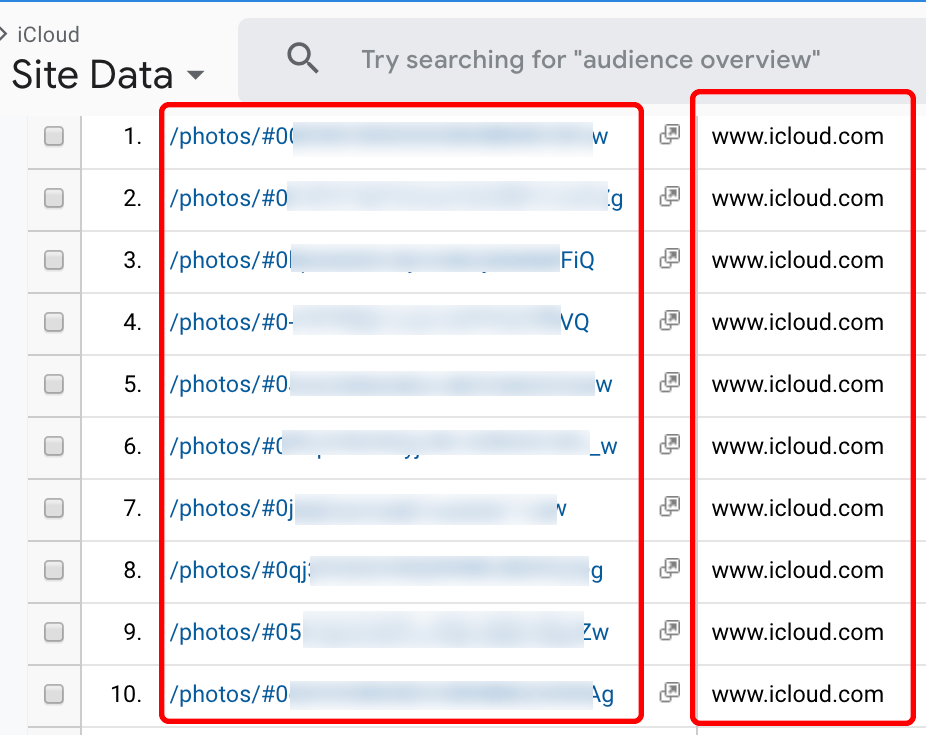
Task: Select www.icloud.com hostname in row 9
Action: tap(797, 632)
